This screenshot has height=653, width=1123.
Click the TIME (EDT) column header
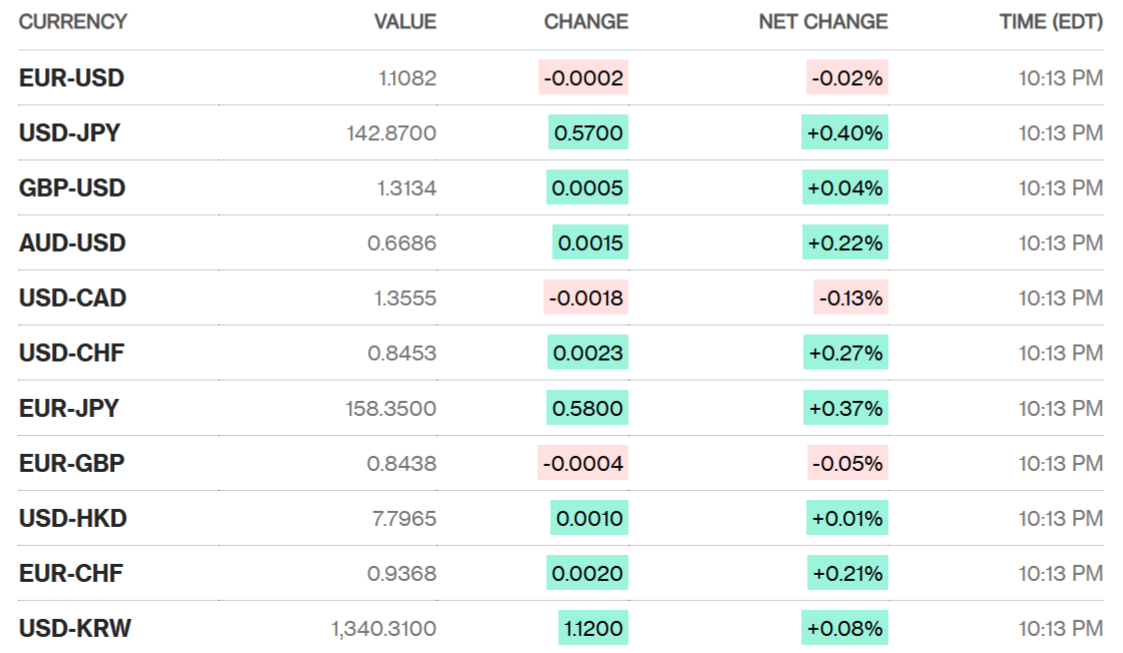pyautogui.click(x=1051, y=22)
